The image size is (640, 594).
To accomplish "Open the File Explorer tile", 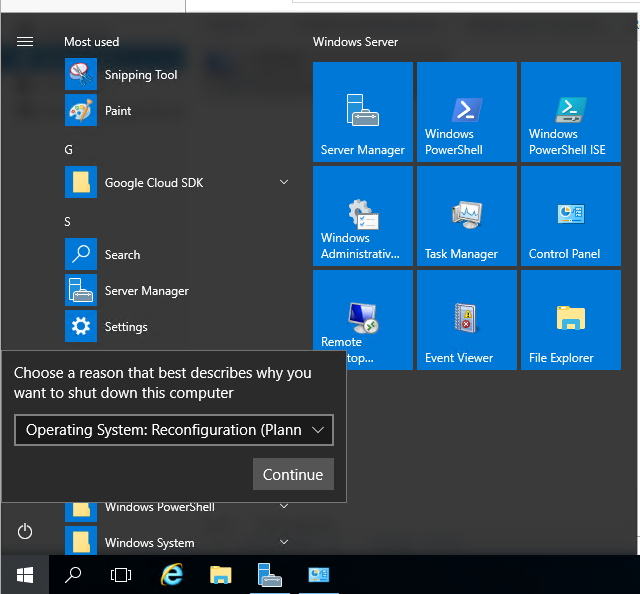I will pos(570,320).
